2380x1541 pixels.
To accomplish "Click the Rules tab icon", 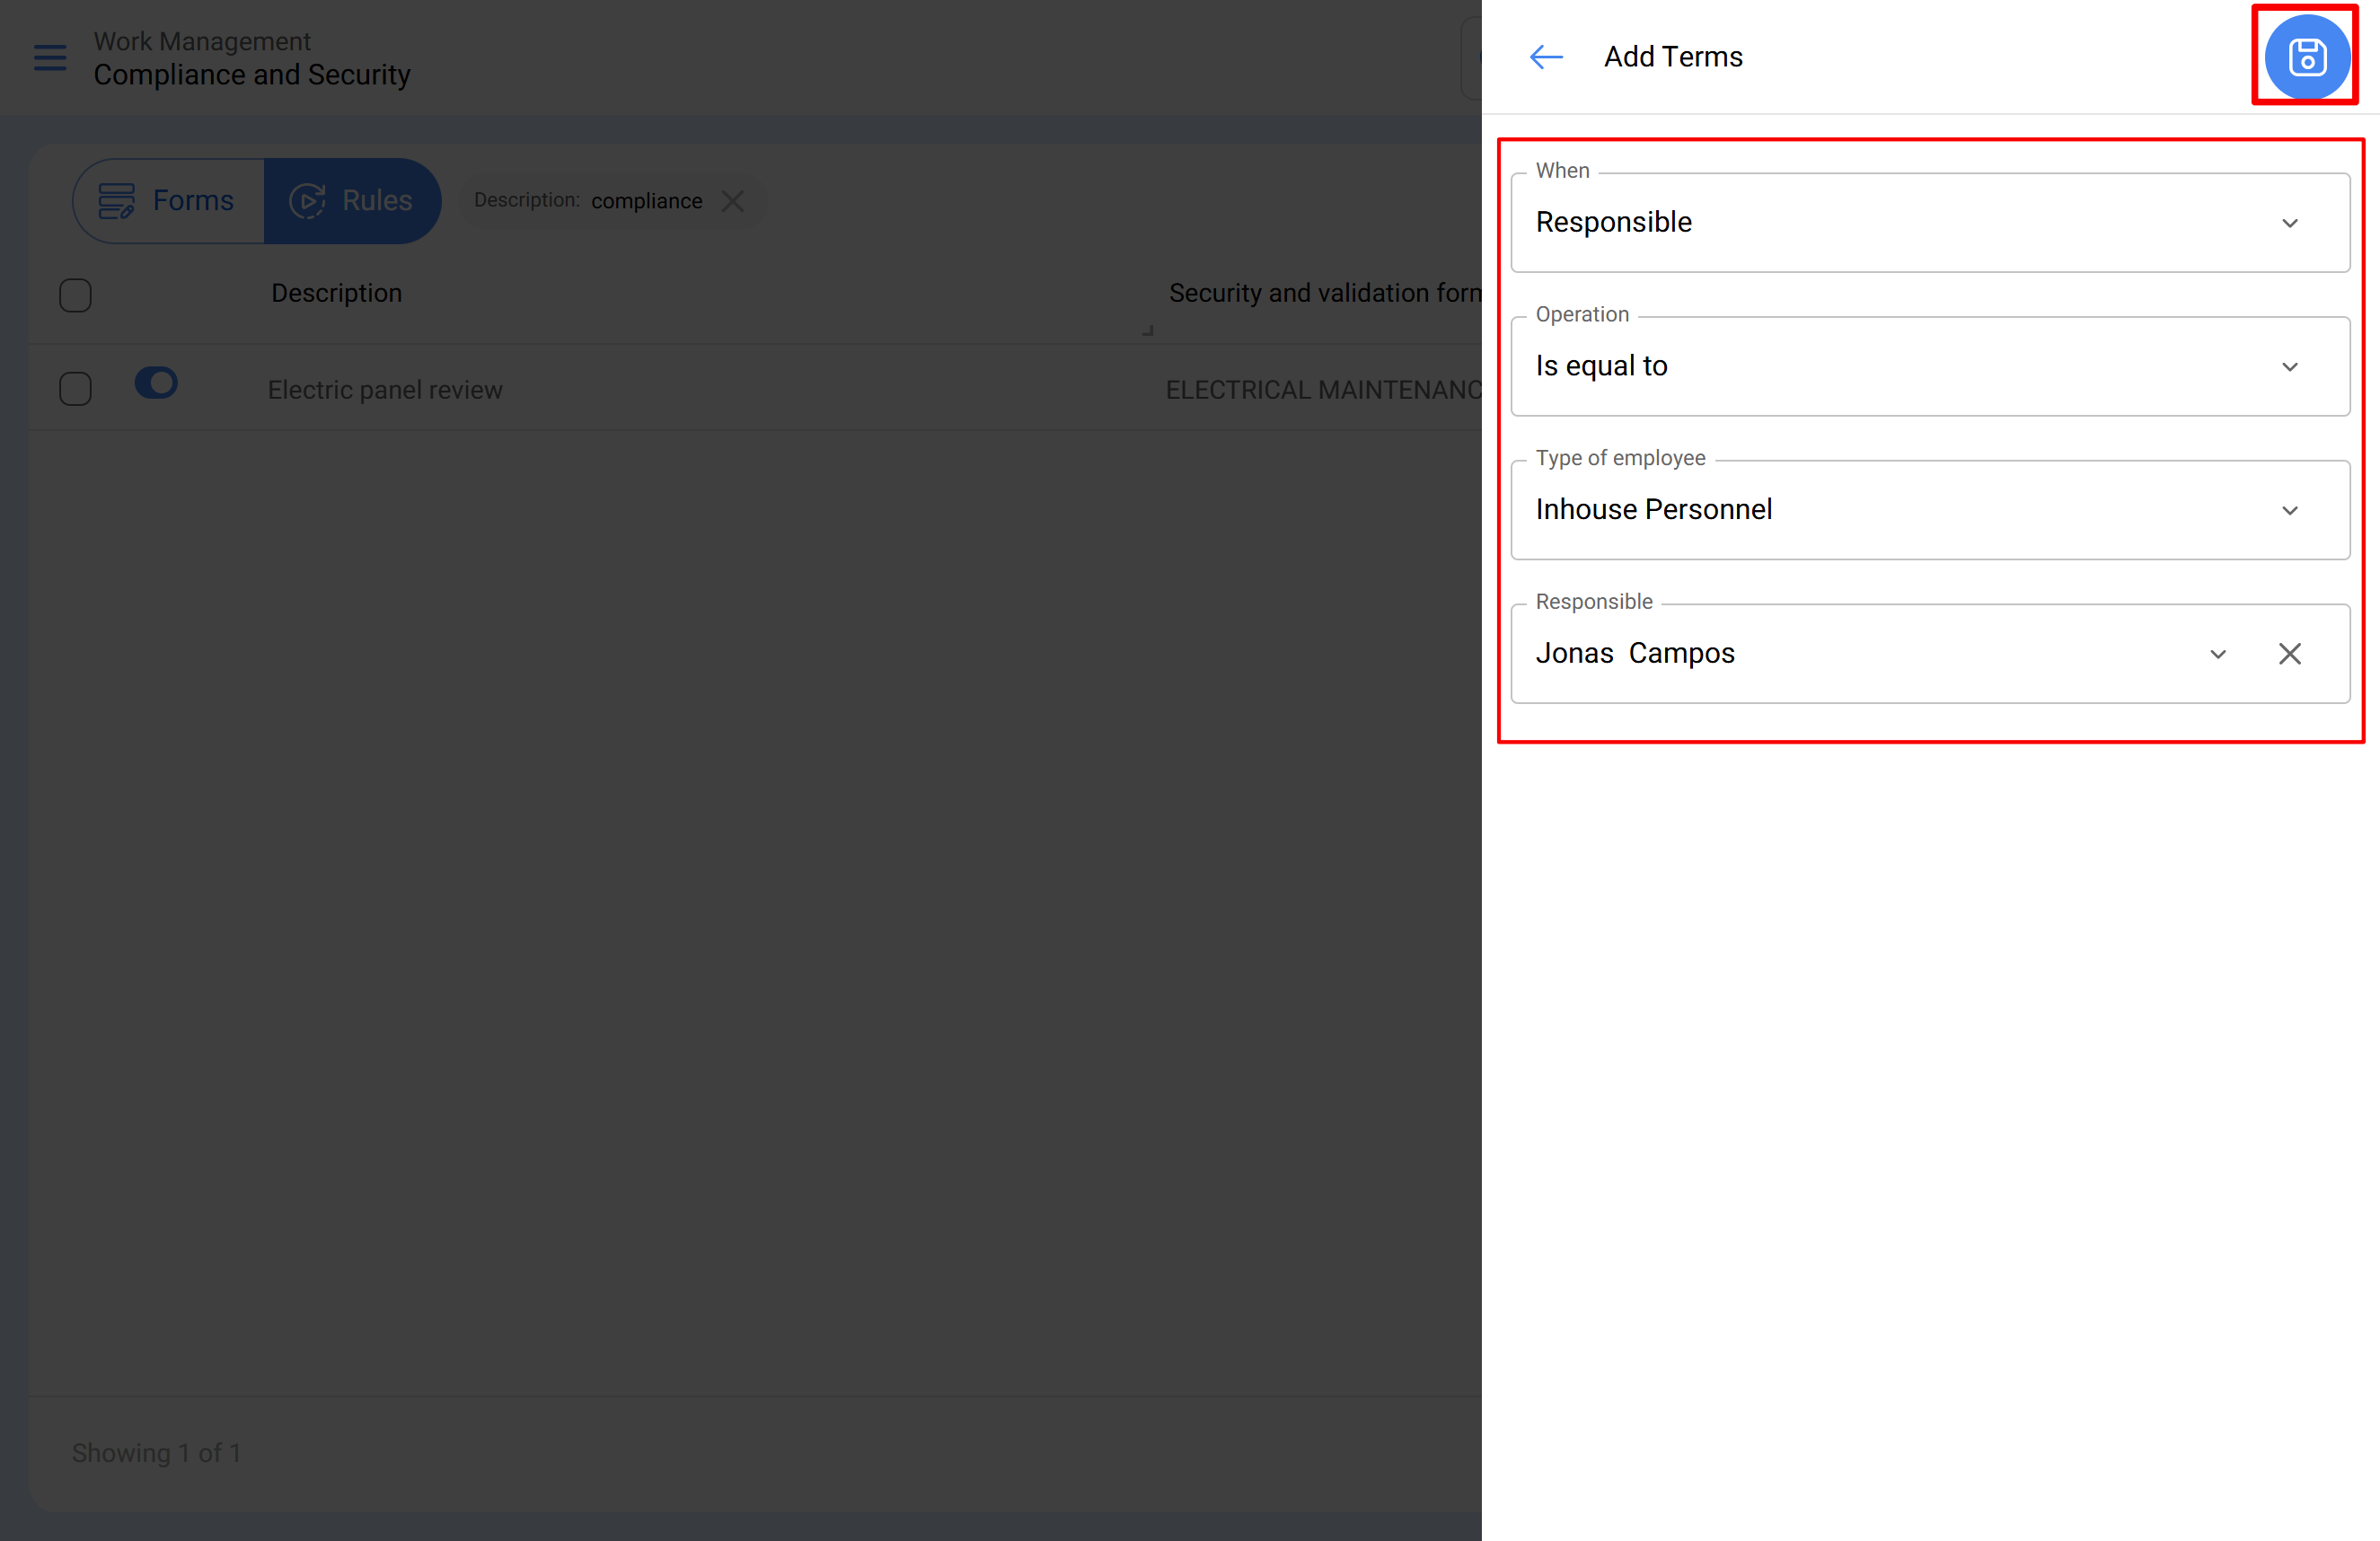I will coord(307,201).
